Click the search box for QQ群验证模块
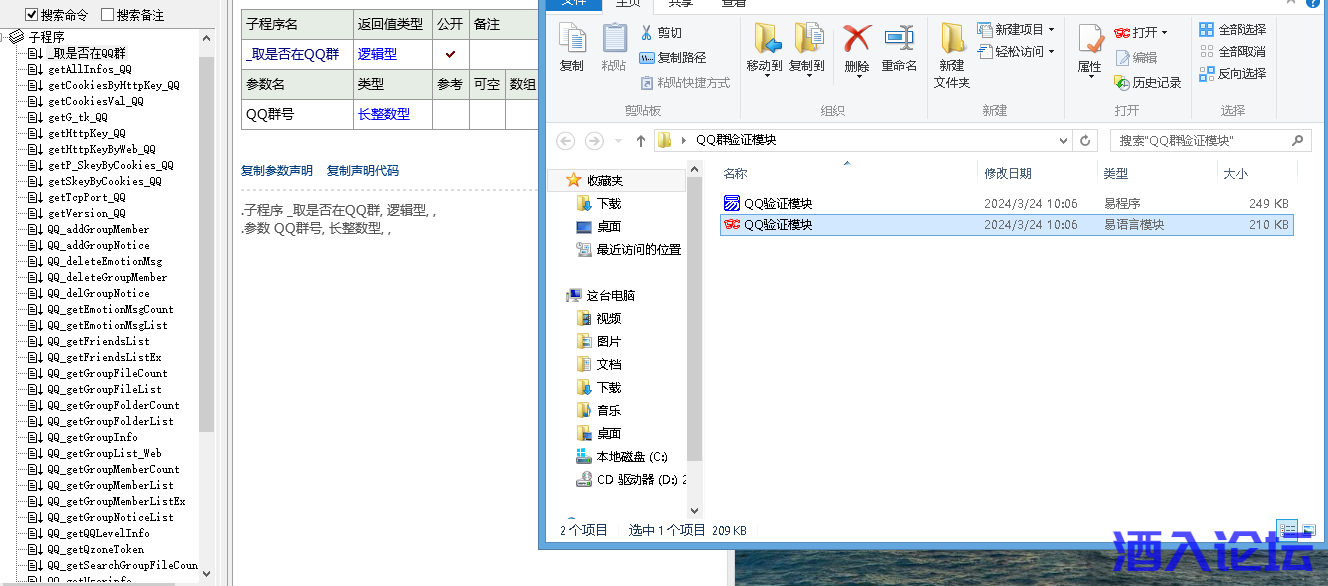 click(1200, 141)
